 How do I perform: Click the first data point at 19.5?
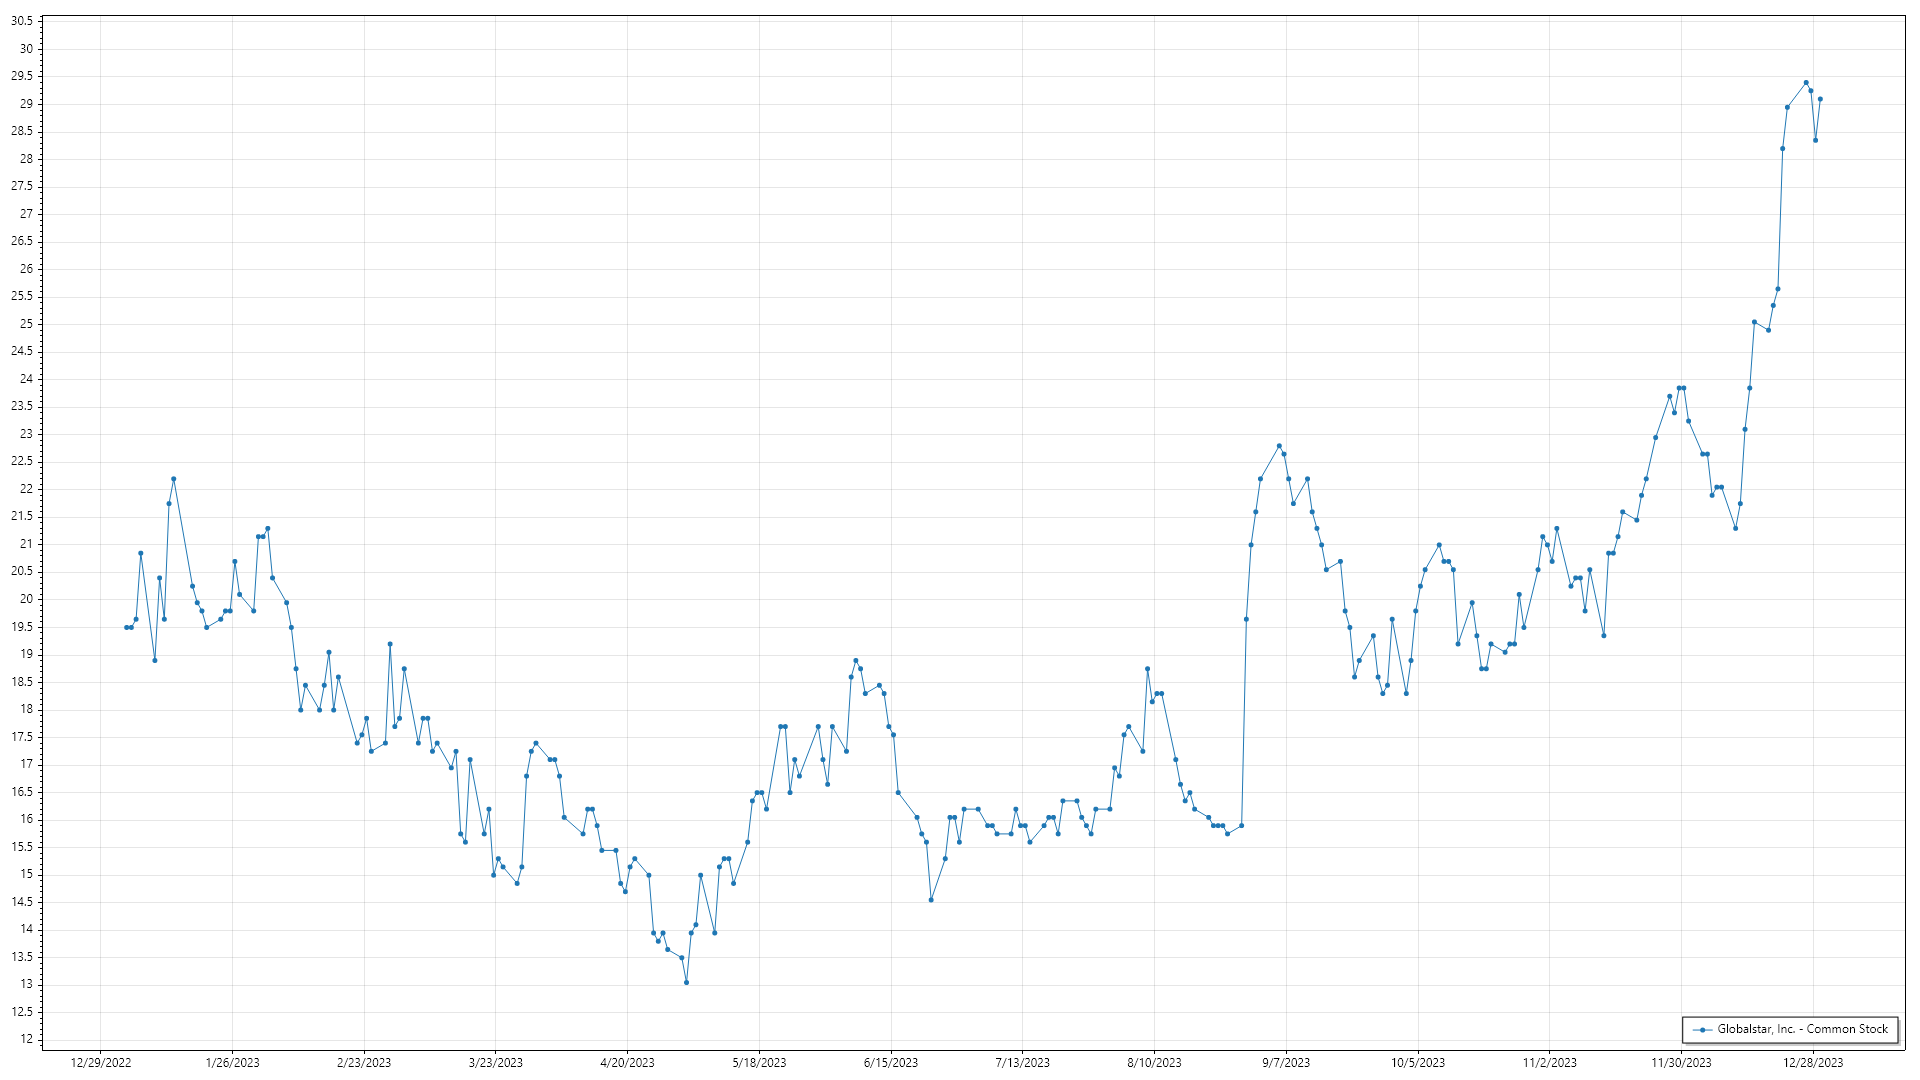(x=126, y=627)
